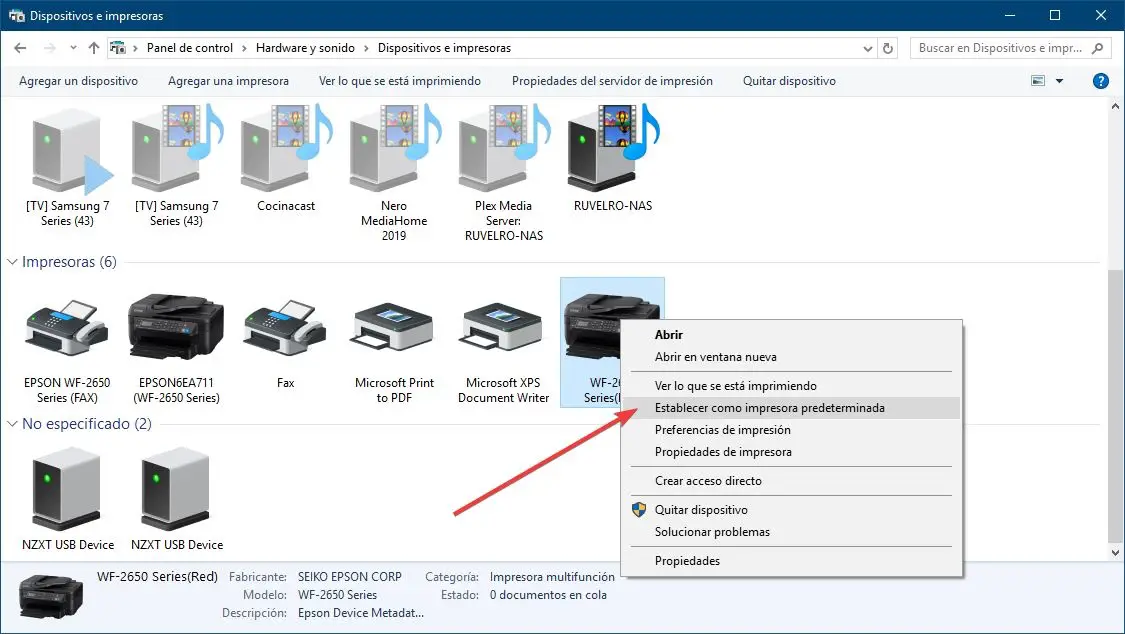
Task: Click Panel de control breadcrumb
Action: 189,48
